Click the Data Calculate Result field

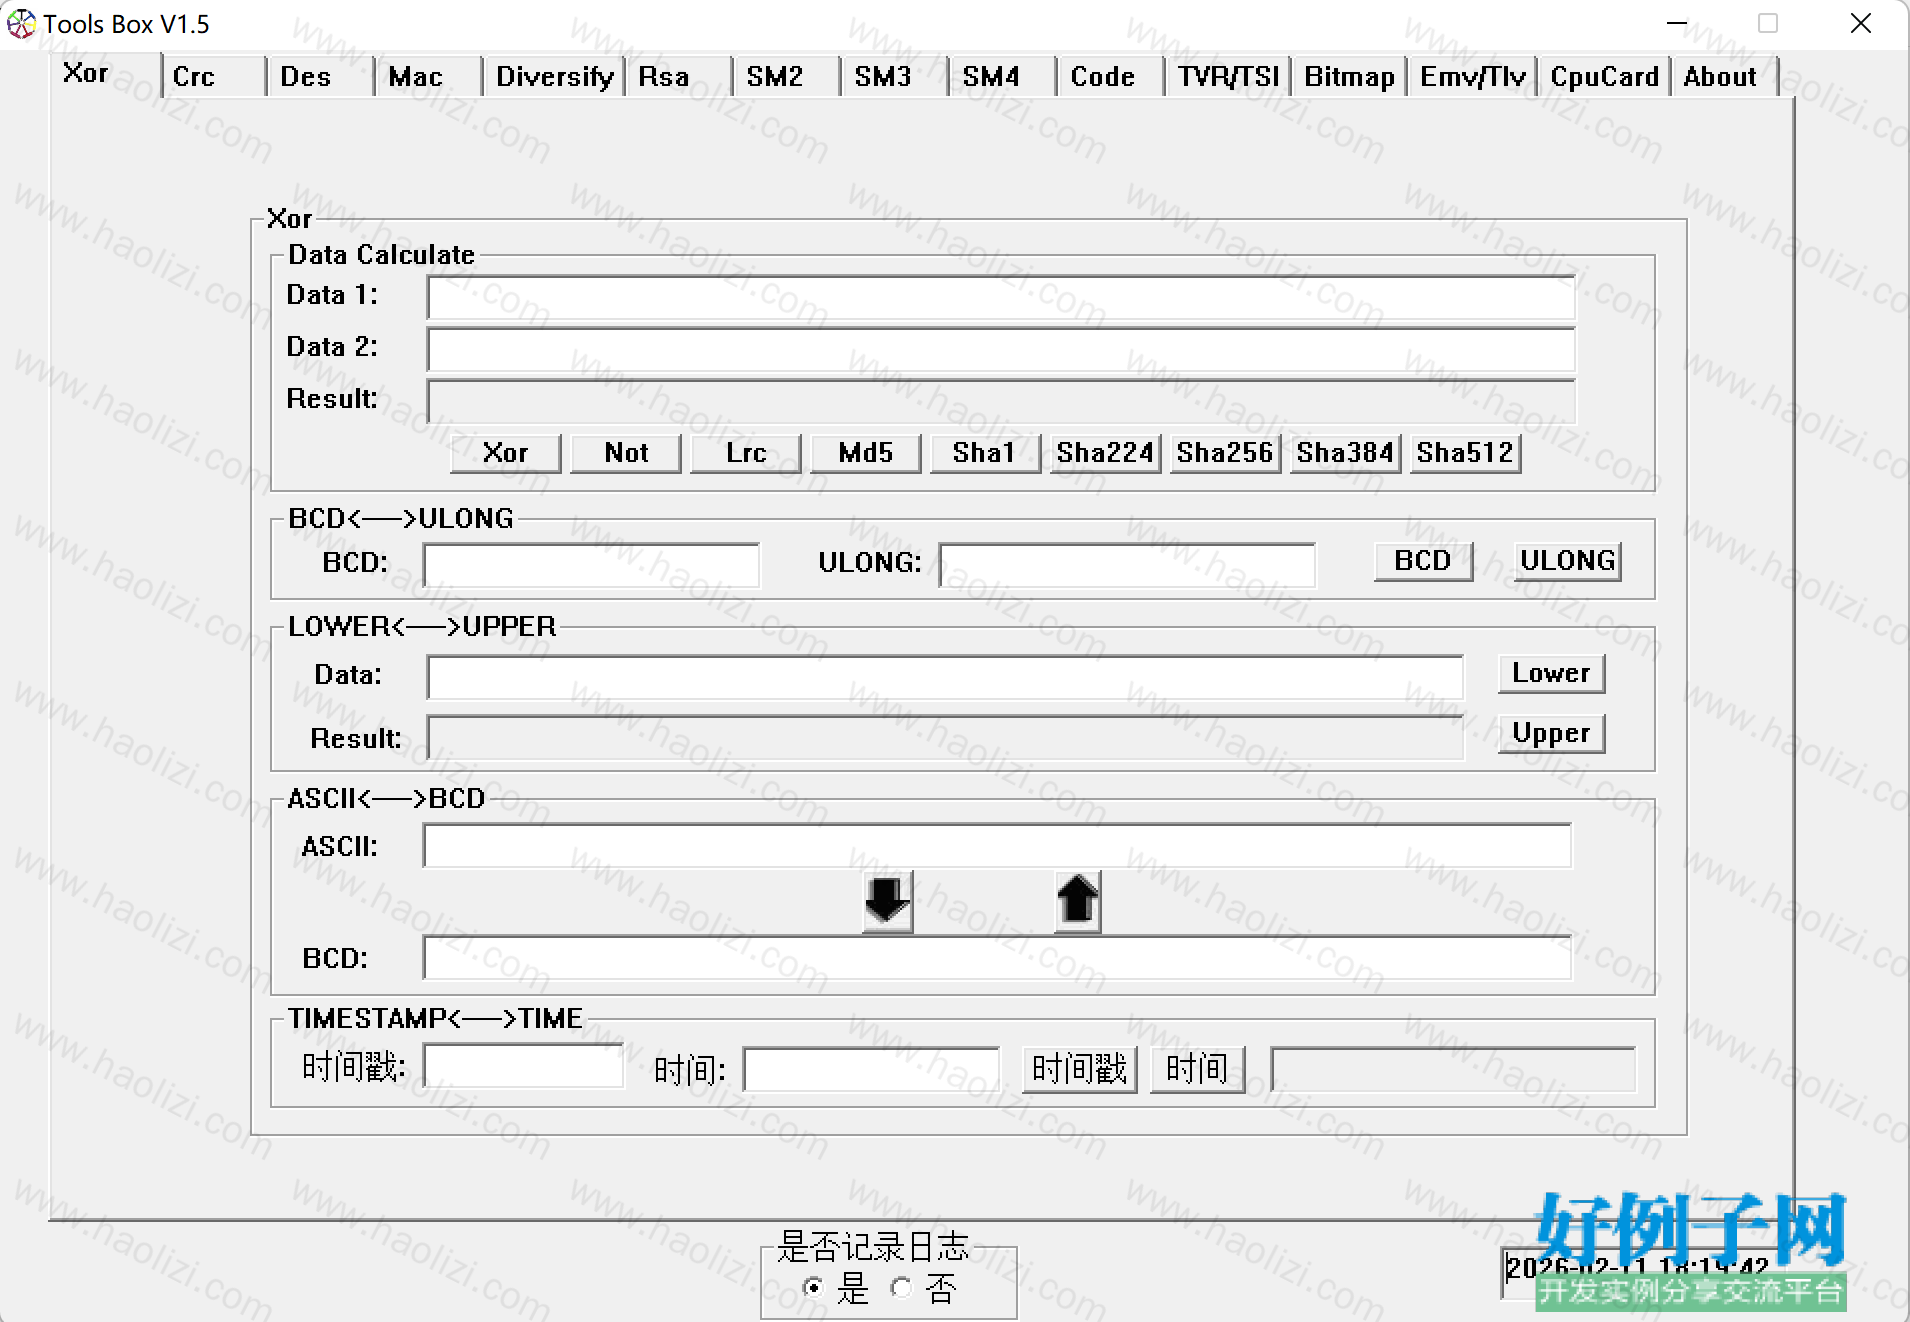[1001, 402]
